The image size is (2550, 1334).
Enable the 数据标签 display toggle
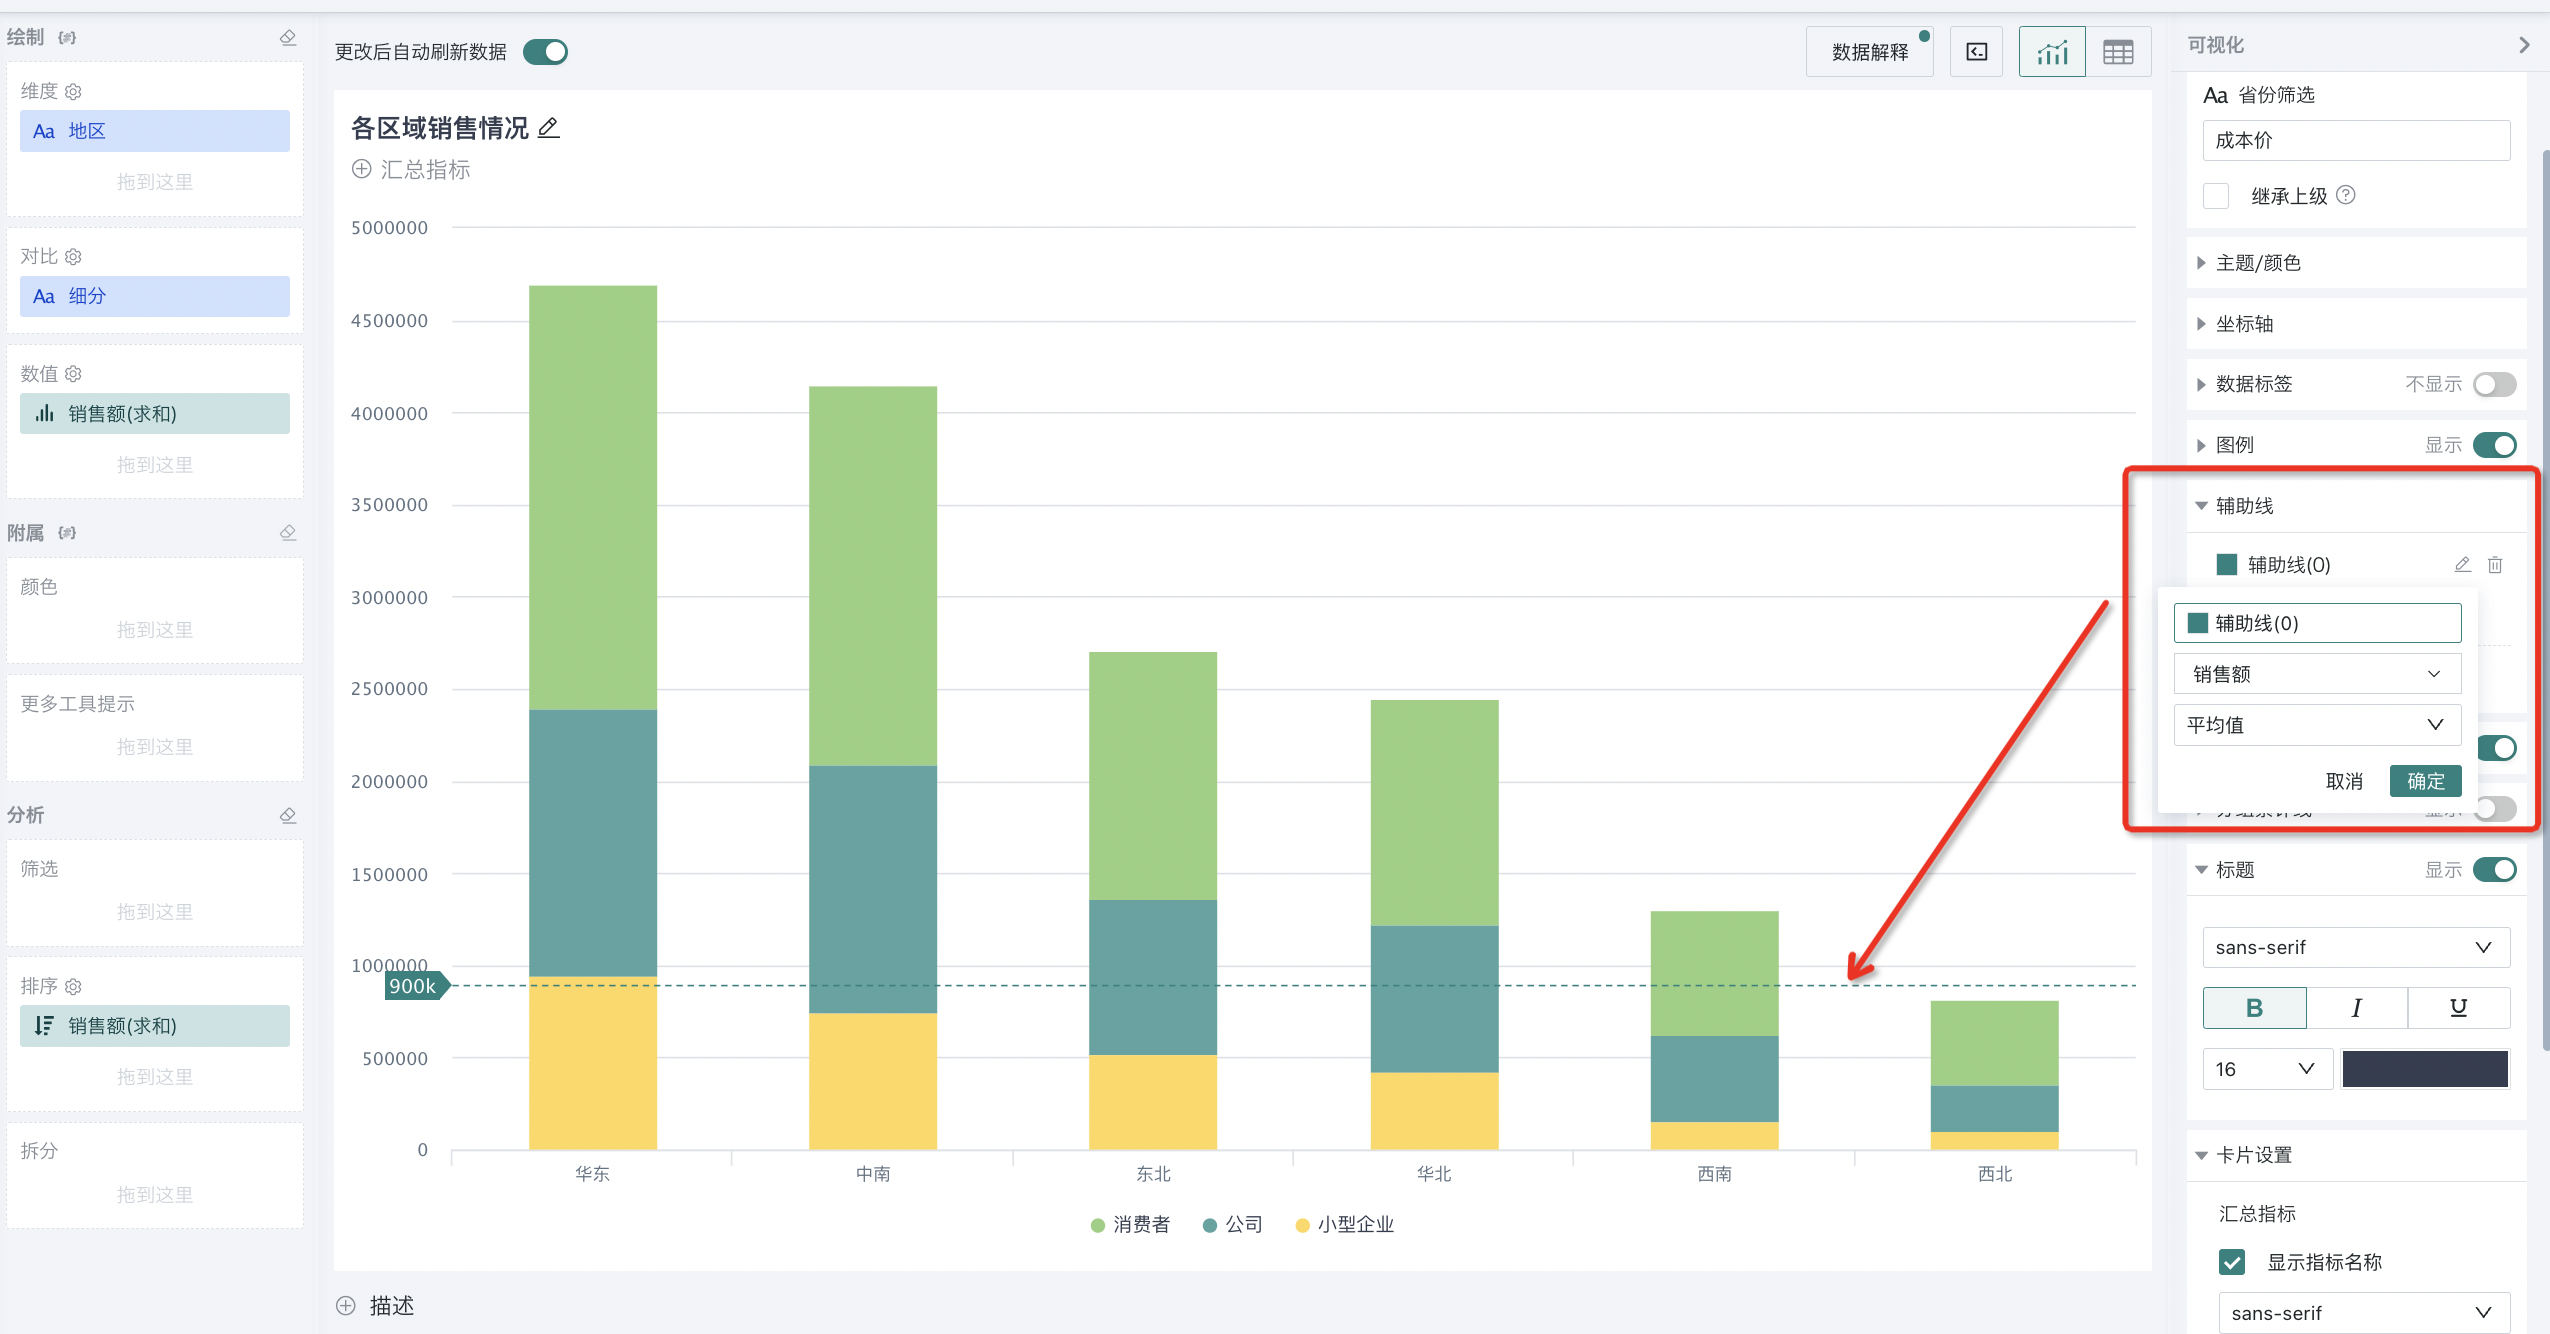point(2494,385)
